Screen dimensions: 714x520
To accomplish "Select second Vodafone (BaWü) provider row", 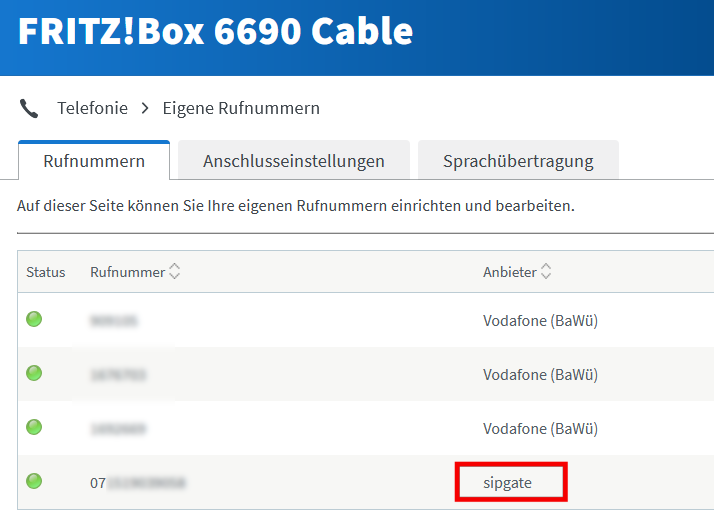I will 540,375.
